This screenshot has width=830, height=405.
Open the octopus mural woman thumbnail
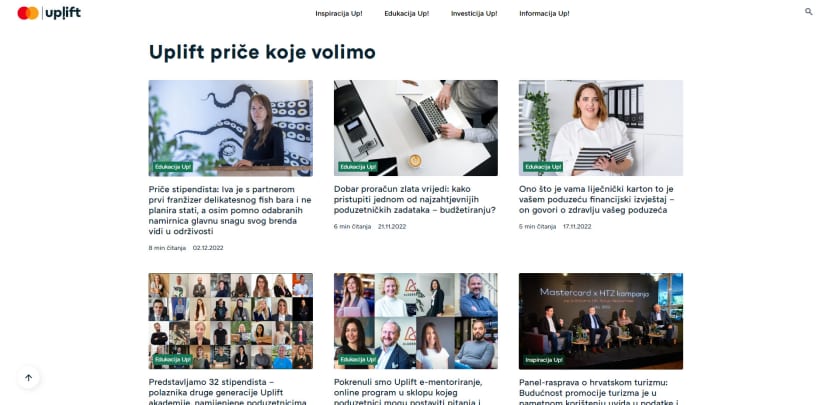[231, 128]
